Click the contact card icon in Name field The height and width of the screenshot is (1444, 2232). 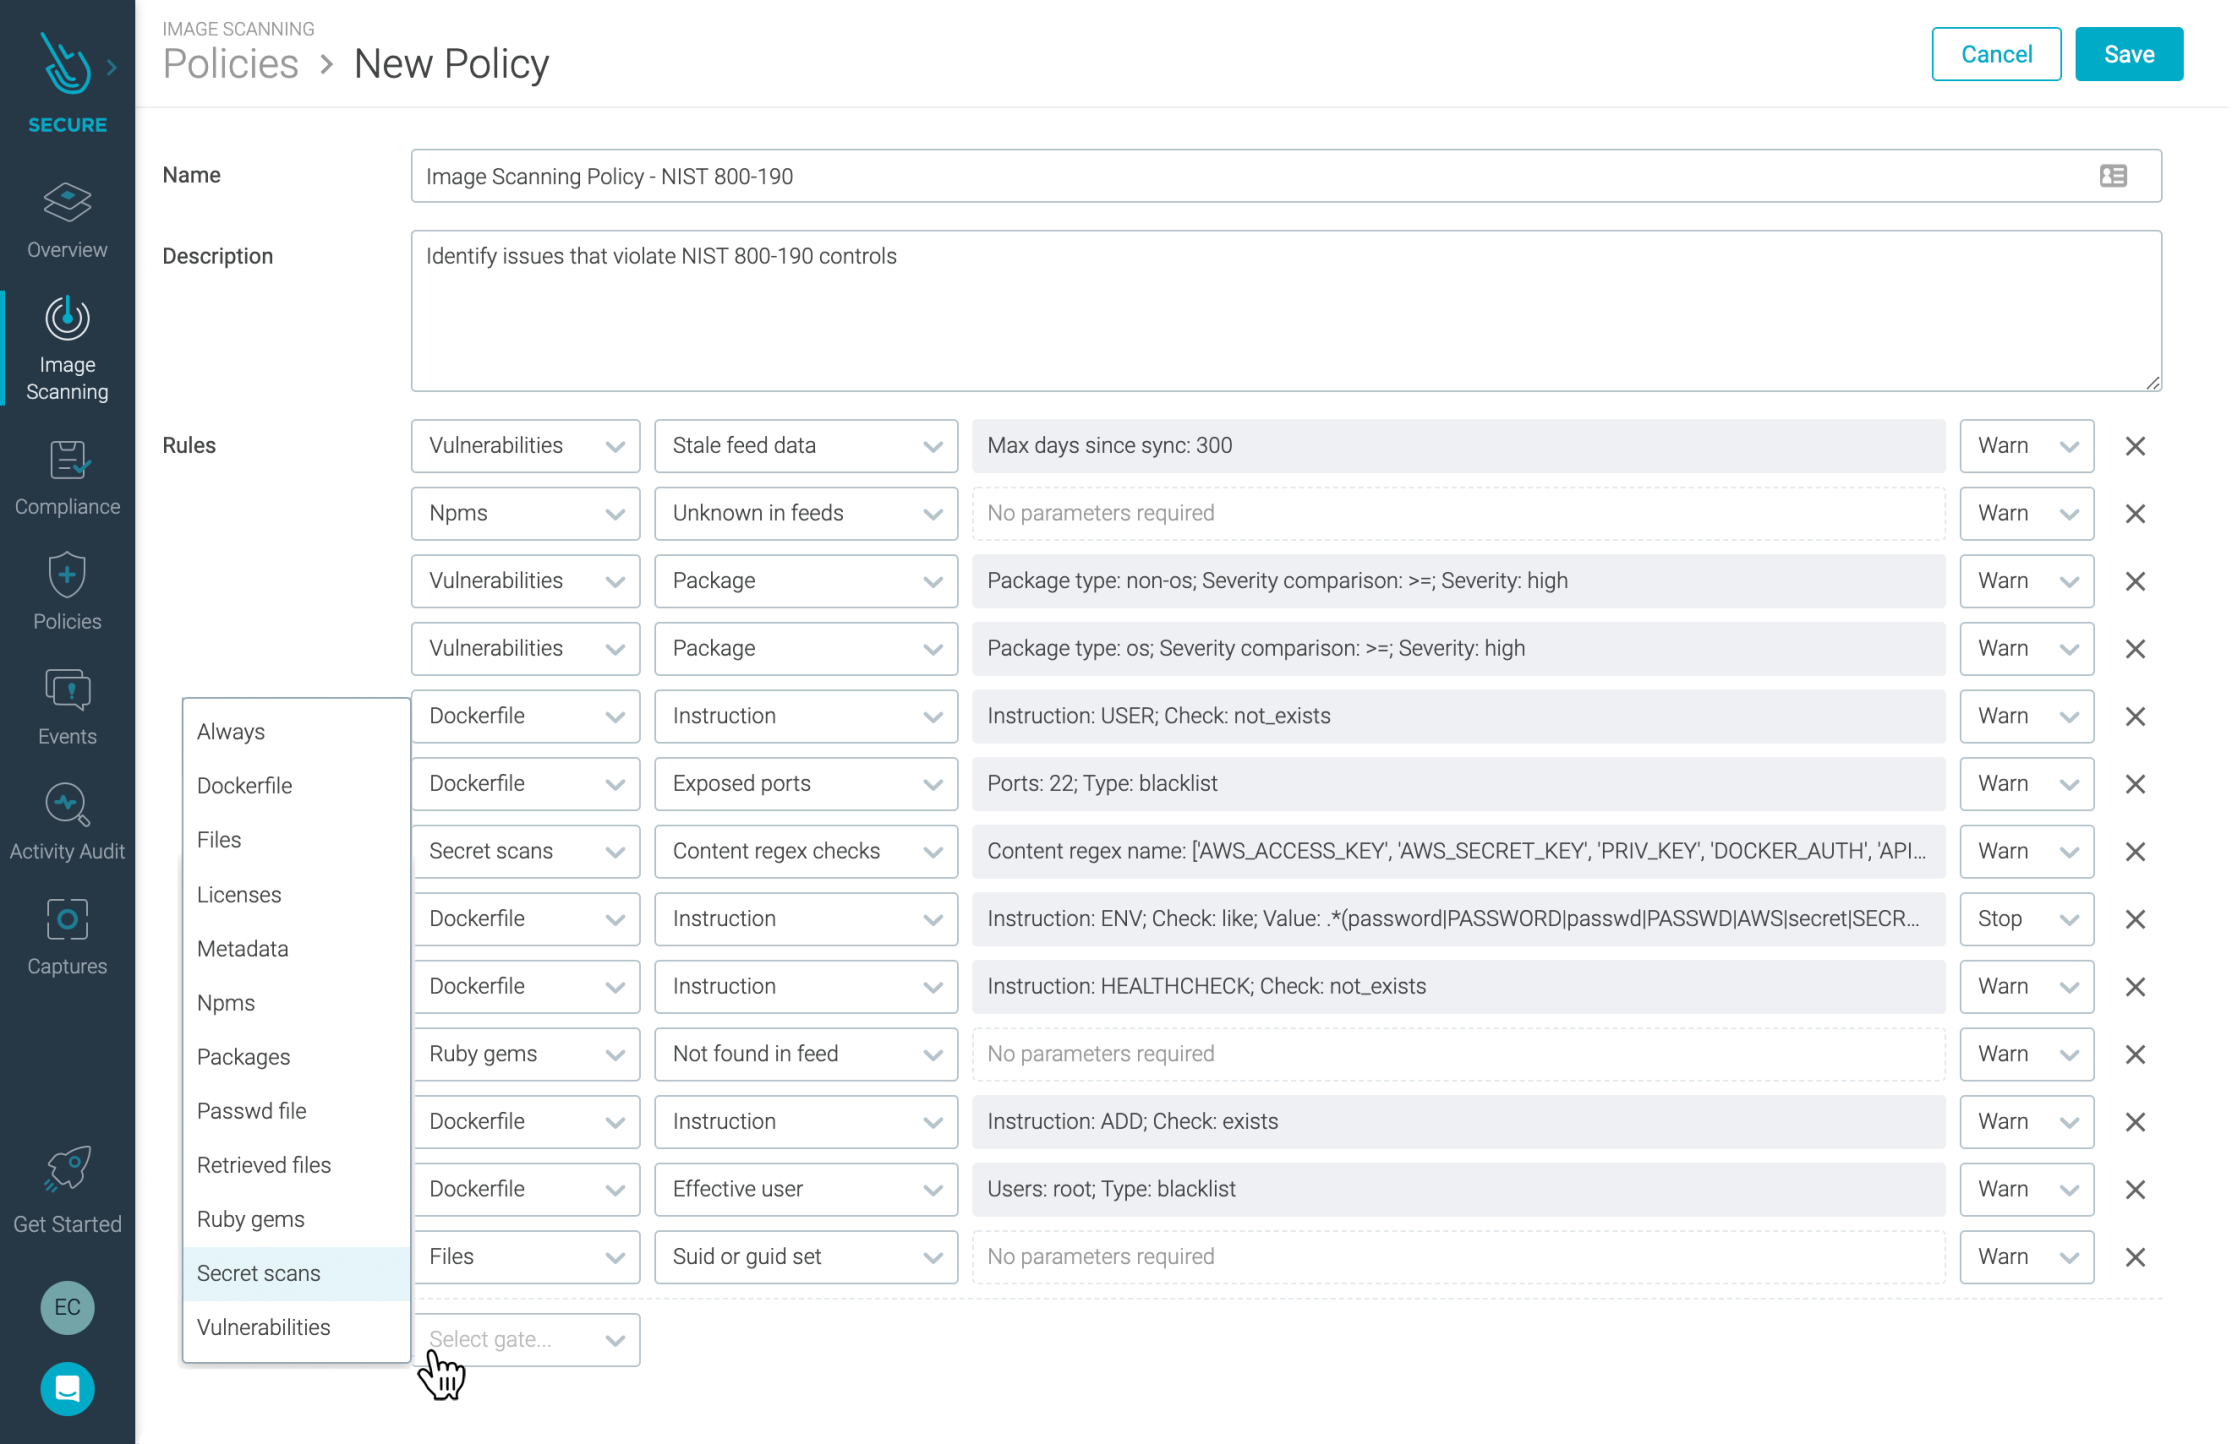click(2113, 176)
